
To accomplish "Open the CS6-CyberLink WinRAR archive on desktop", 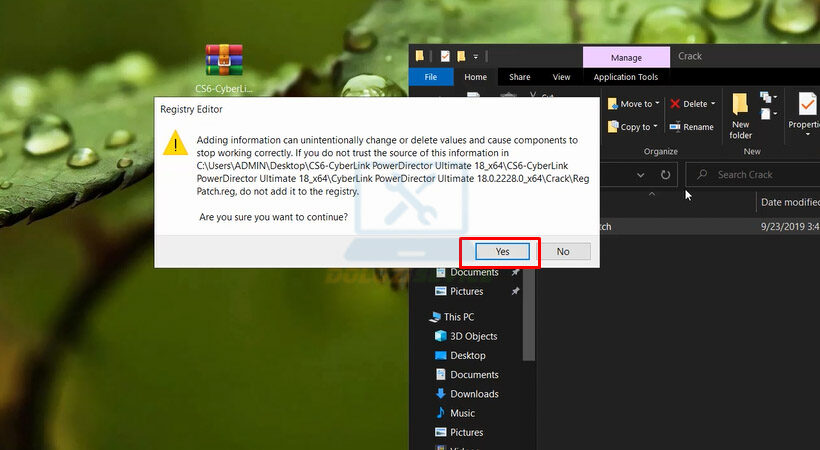I will coord(224,61).
